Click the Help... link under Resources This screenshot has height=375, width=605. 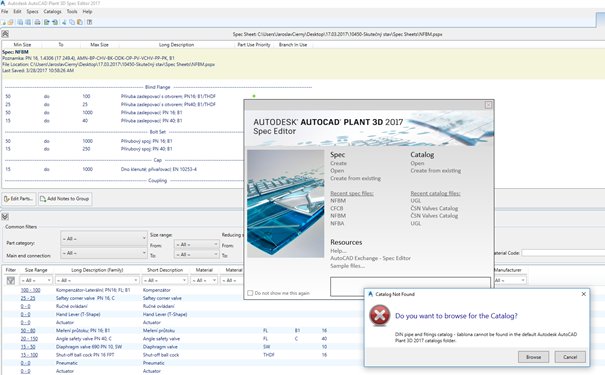tap(338, 251)
